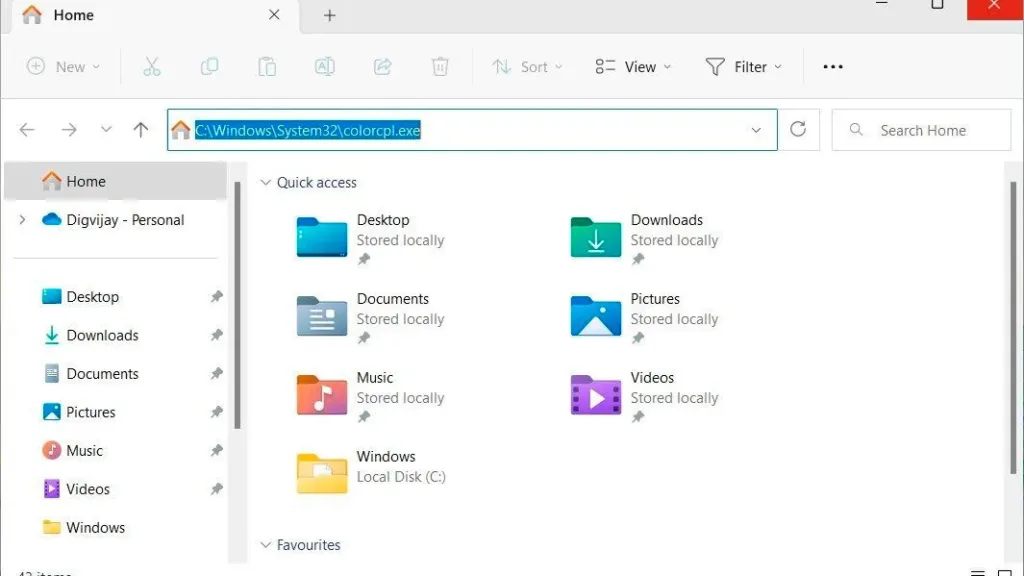Go back with the left arrow
The image size is (1024, 576).
(x=27, y=130)
